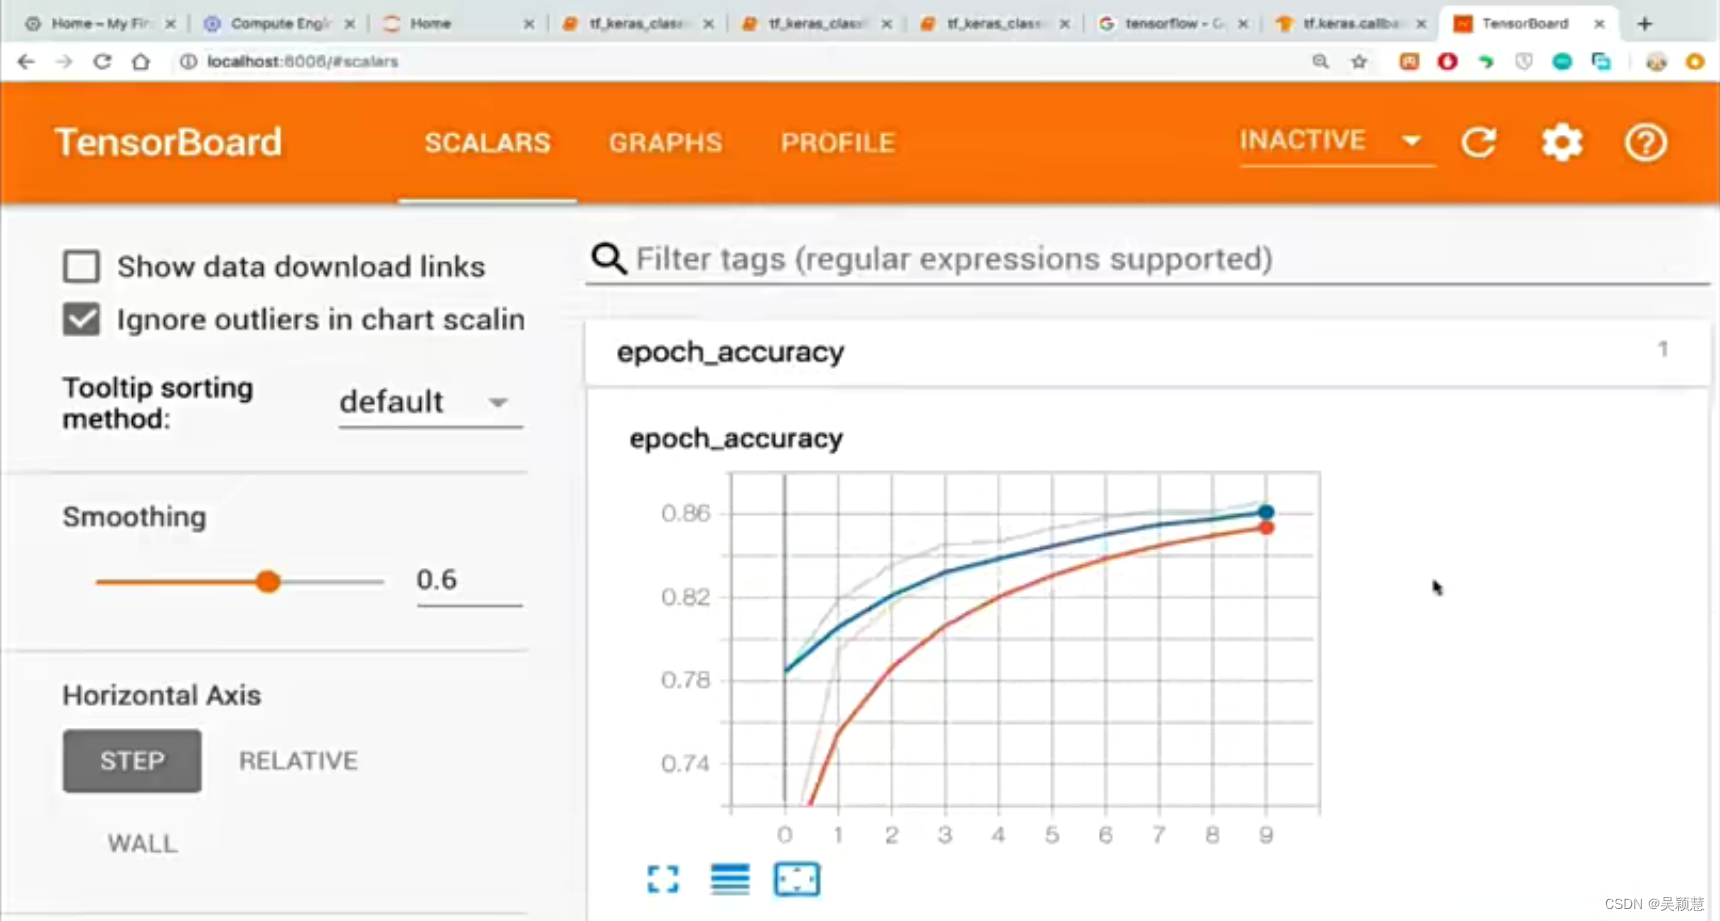Open the Tooltip sorting method dropdown

click(x=430, y=403)
